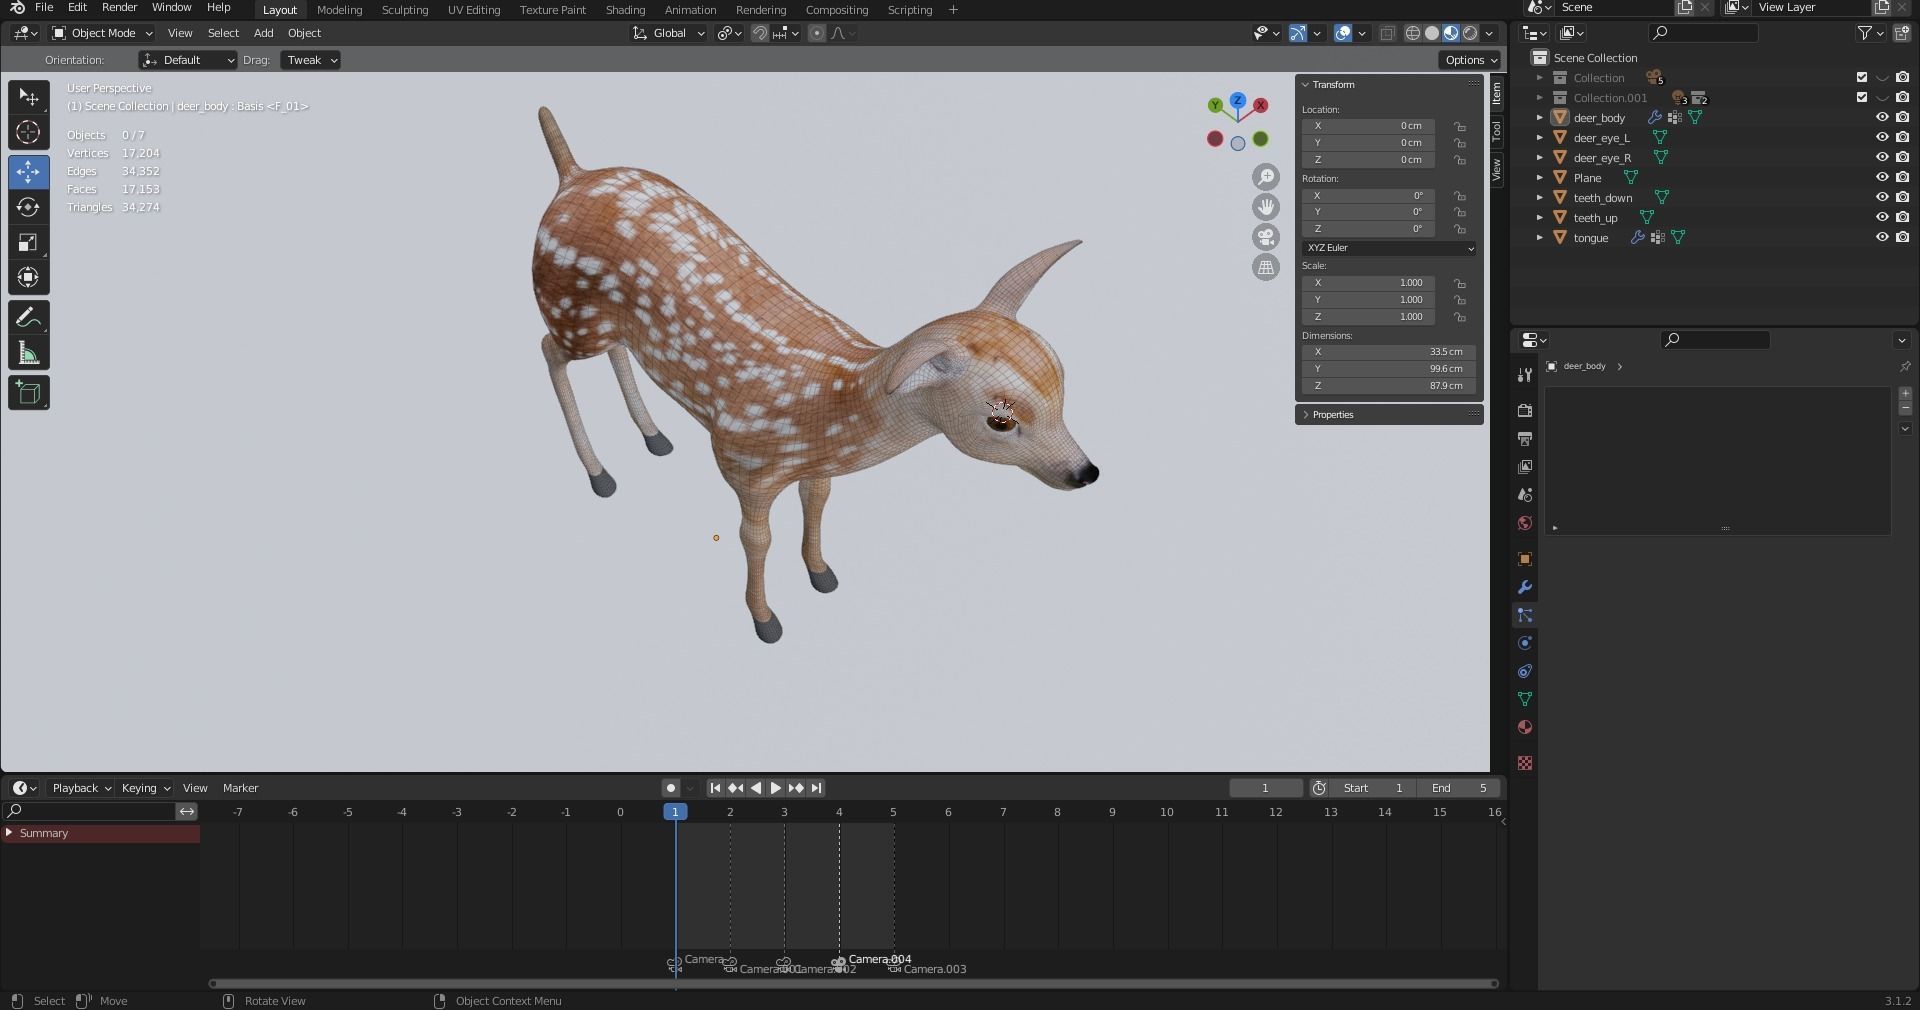Open Physics properties tab
This screenshot has width=1920, height=1010.
point(1525,643)
